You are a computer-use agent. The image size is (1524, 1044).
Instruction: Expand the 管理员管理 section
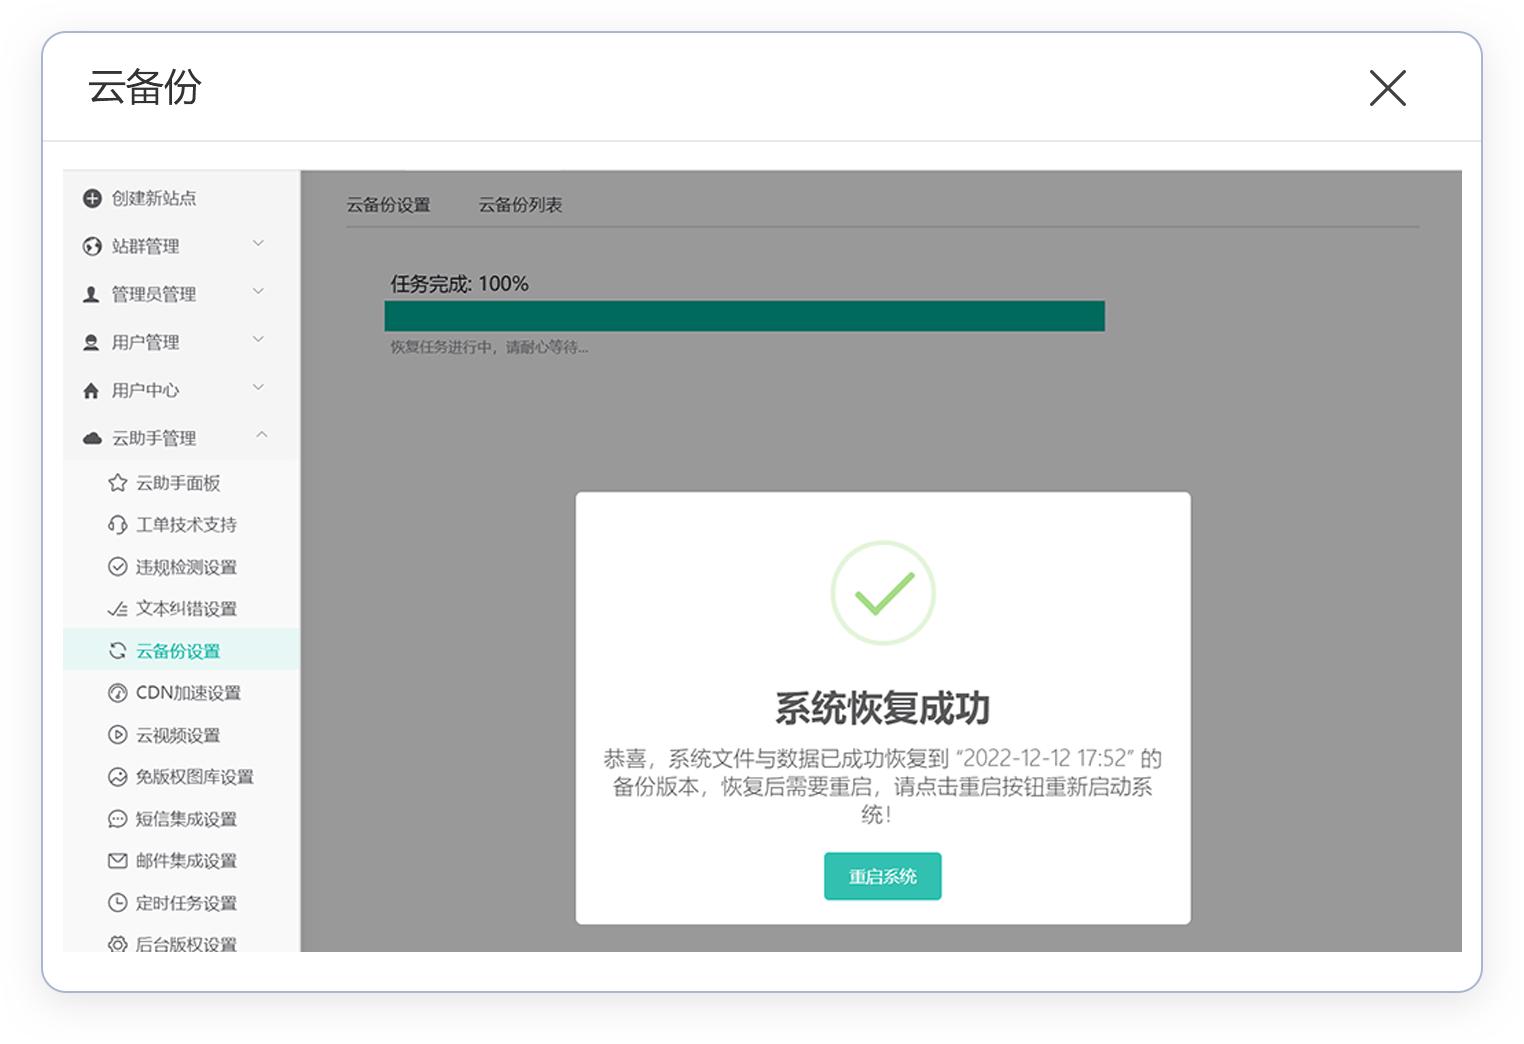258,292
